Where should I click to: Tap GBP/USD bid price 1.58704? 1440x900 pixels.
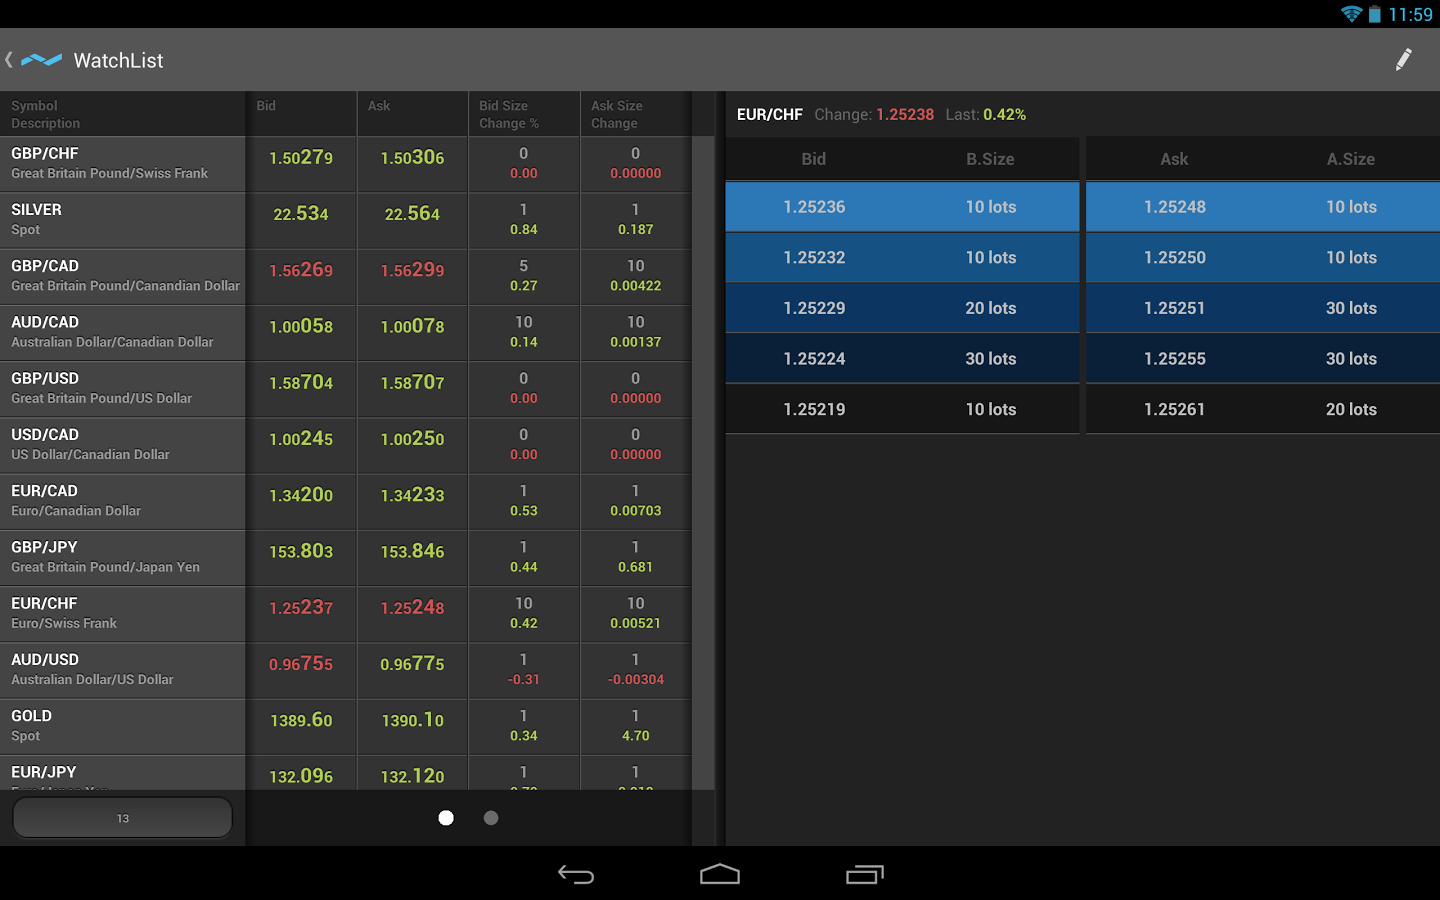[301, 383]
